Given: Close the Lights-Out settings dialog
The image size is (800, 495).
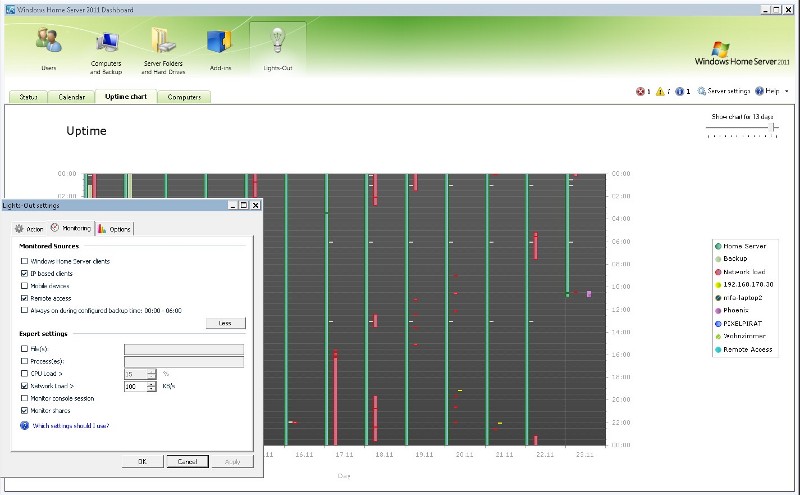Looking at the screenshot, I should [256, 205].
